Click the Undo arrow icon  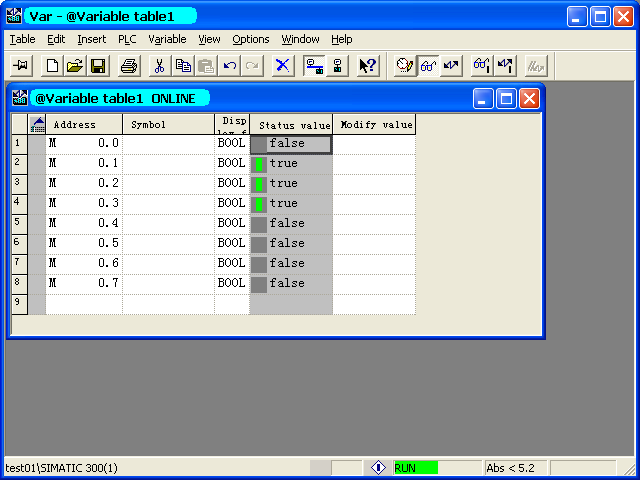coord(229,66)
